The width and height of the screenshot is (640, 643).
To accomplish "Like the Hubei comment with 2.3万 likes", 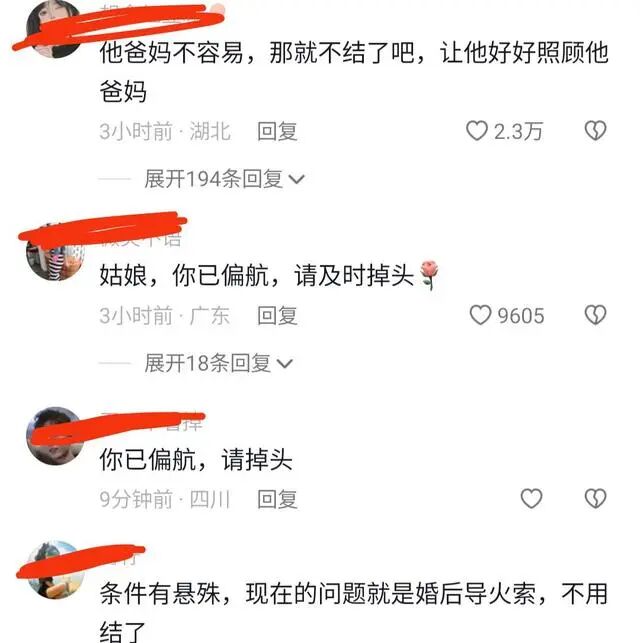I will click(x=477, y=131).
